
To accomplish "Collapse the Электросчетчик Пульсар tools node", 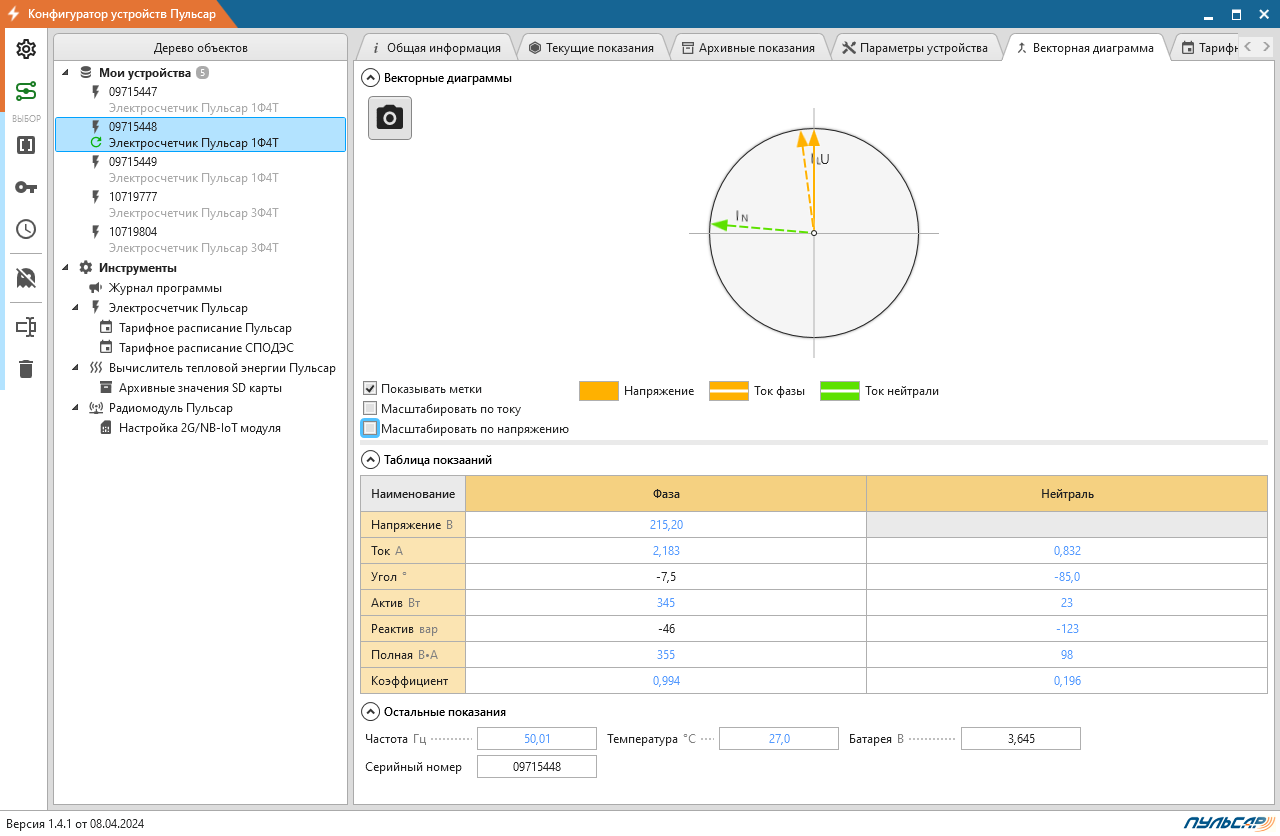I will click(x=76, y=308).
